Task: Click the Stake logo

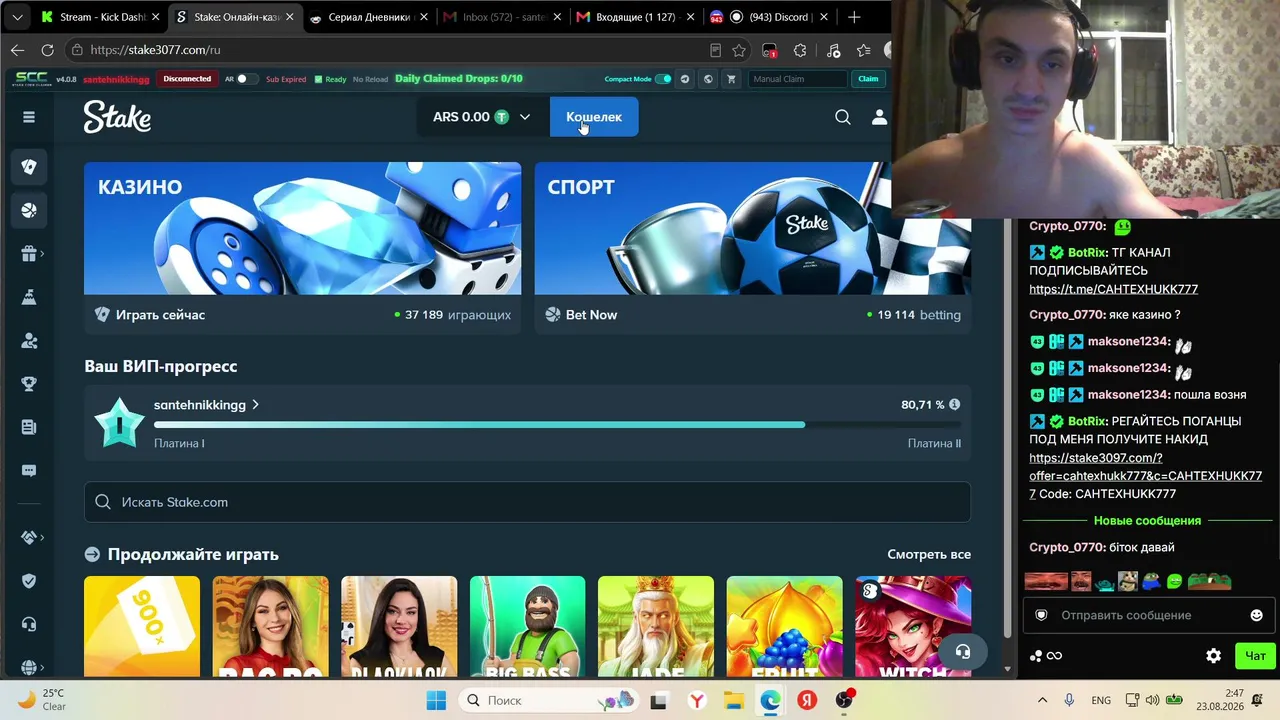Action: [x=117, y=117]
